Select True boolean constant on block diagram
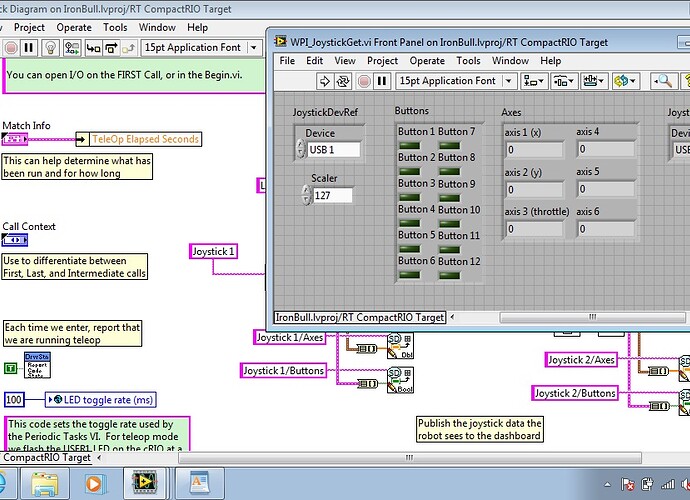The height and width of the screenshot is (500, 690). coord(10,368)
